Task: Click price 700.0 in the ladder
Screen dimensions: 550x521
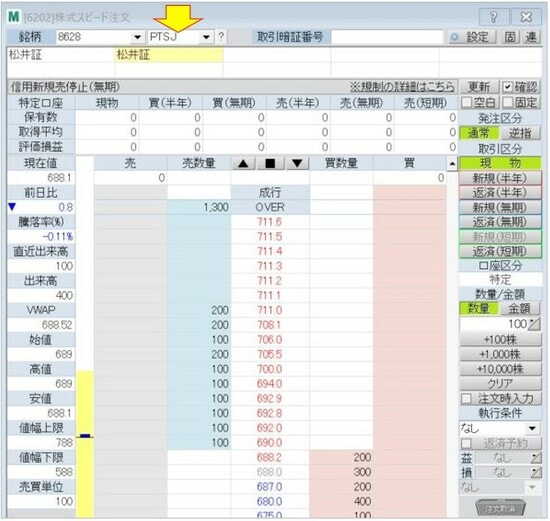Action: 270,369
